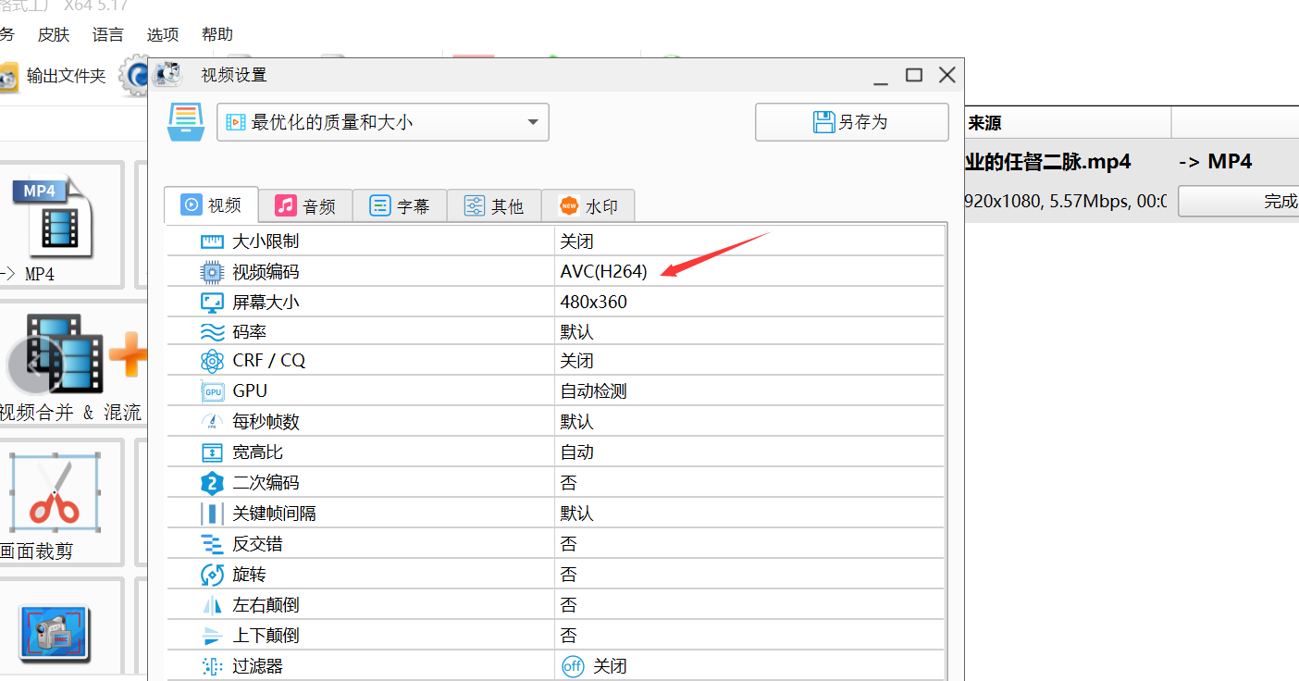Toggle 二次编码 value 否

[568, 483]
